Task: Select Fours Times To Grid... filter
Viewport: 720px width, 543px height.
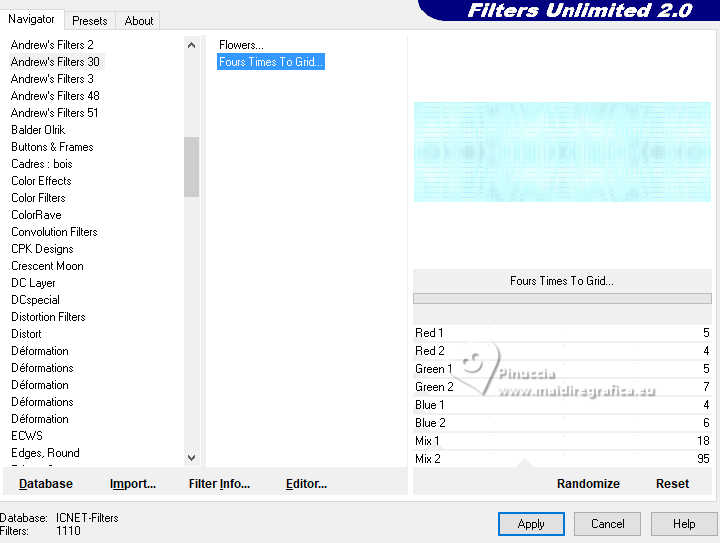Action: (271, 62)
